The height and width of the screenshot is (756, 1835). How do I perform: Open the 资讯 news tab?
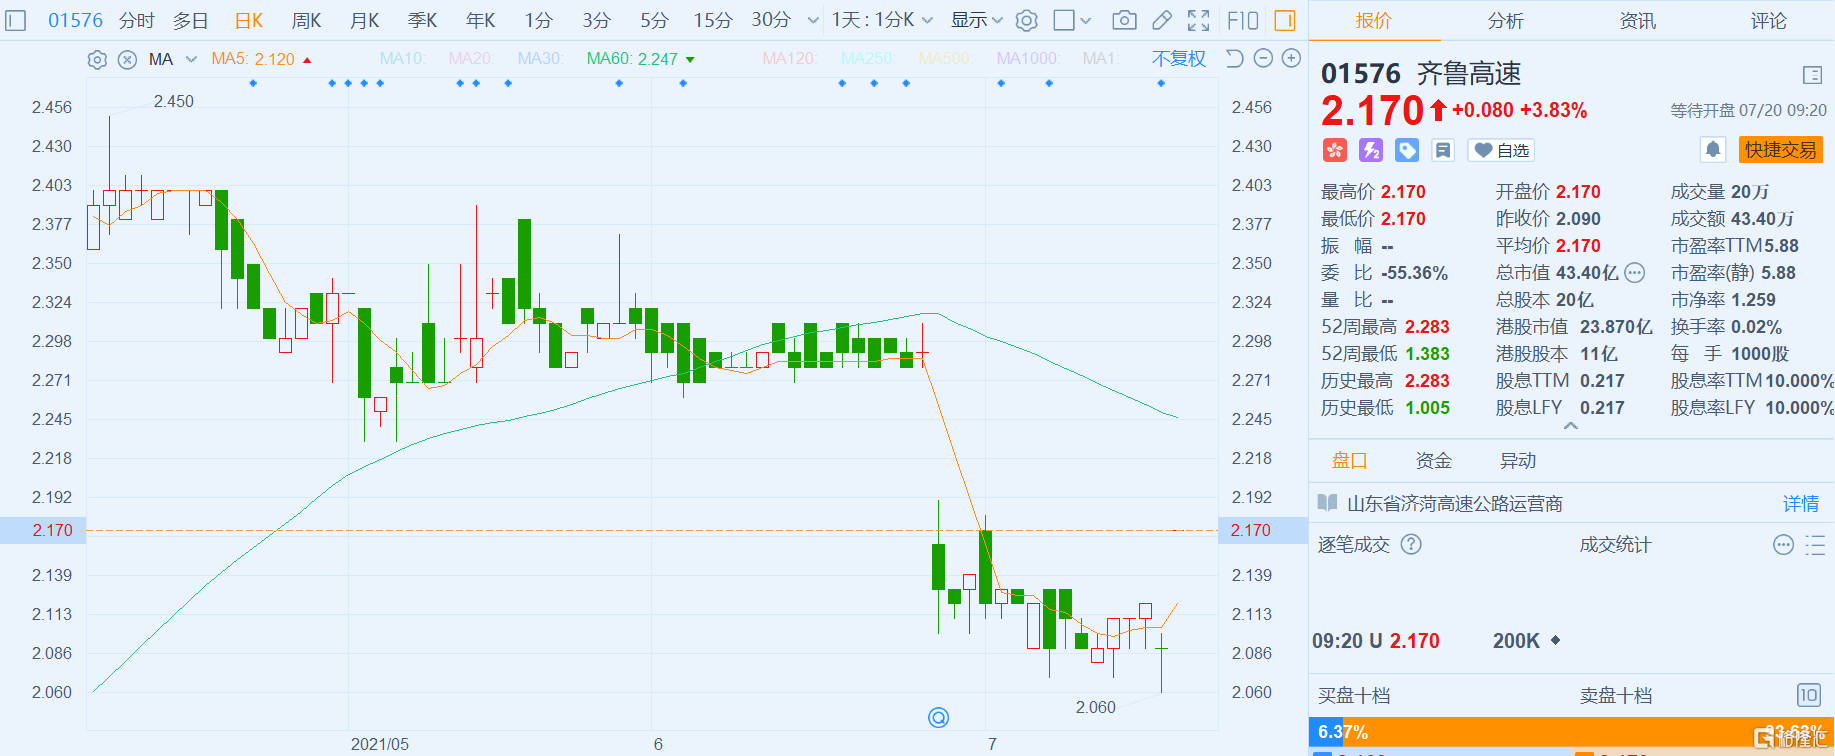click(x=1638, y=20)
